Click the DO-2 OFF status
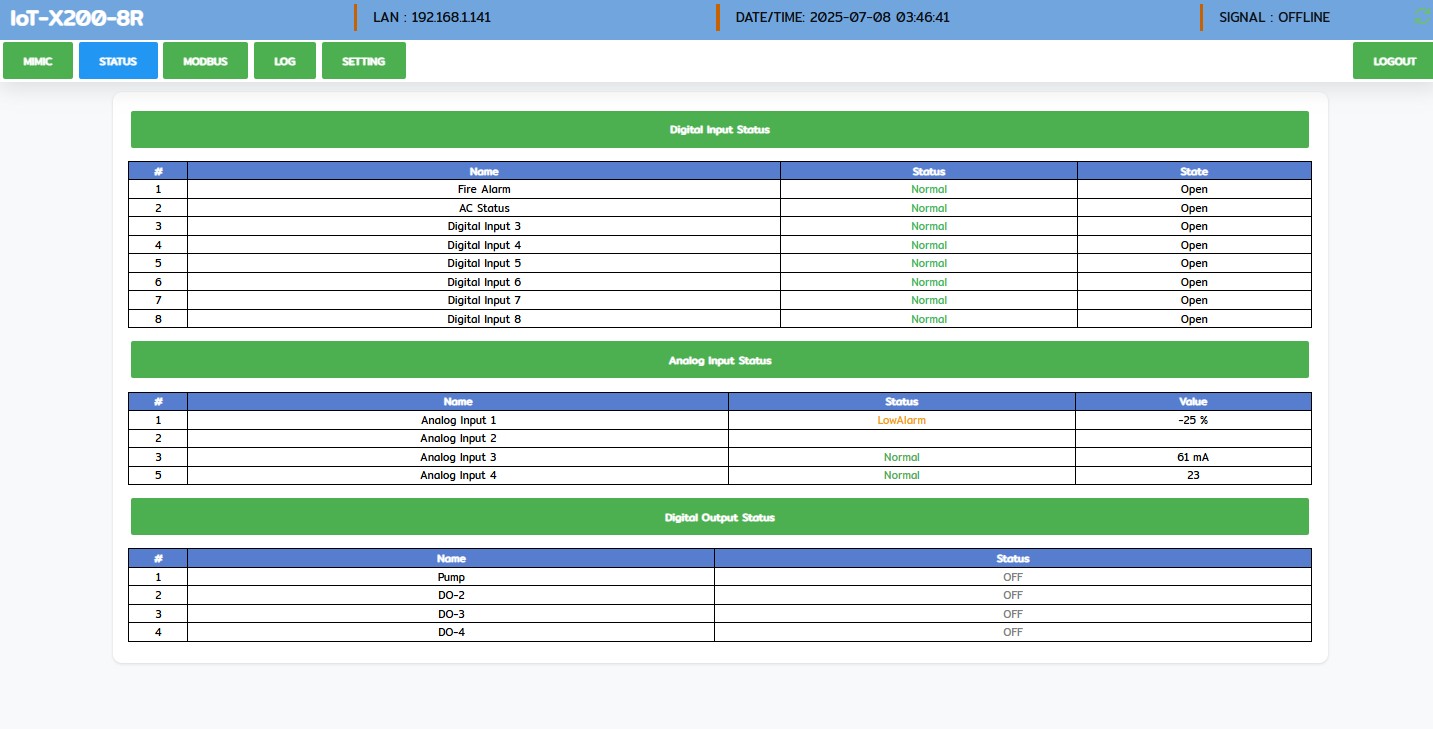 click(x=1012, y=595)
